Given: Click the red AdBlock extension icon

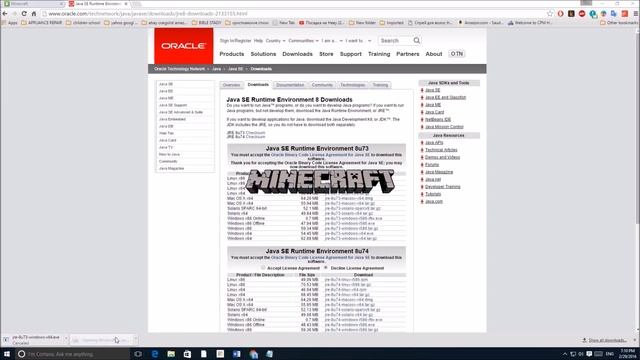Looking at the screenshot, I should coord(582,14).
